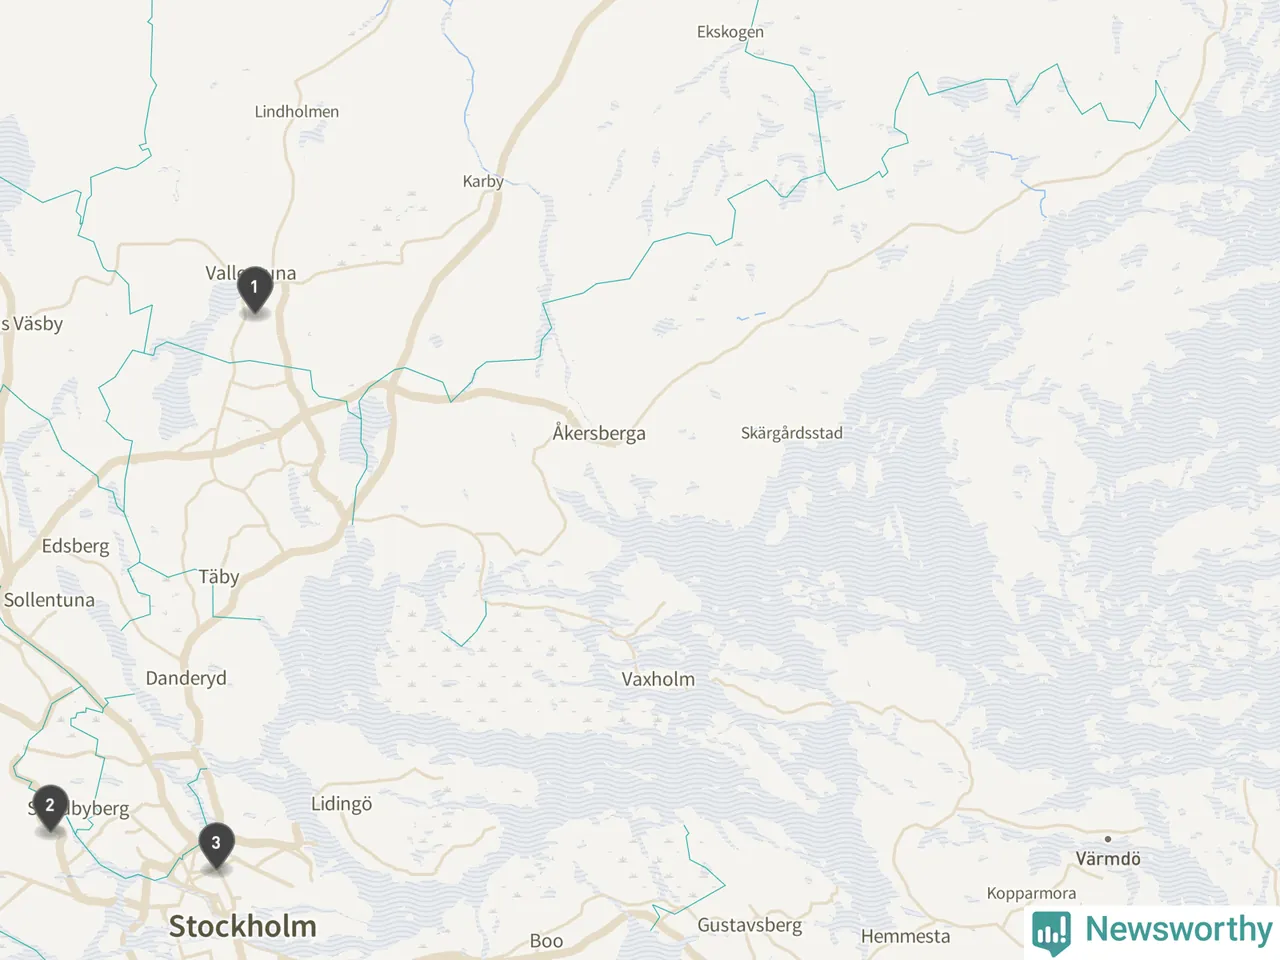The width and height of the screenshot is (1280, 960).
Task: Click the Edsberg place label
Action: 75,546
